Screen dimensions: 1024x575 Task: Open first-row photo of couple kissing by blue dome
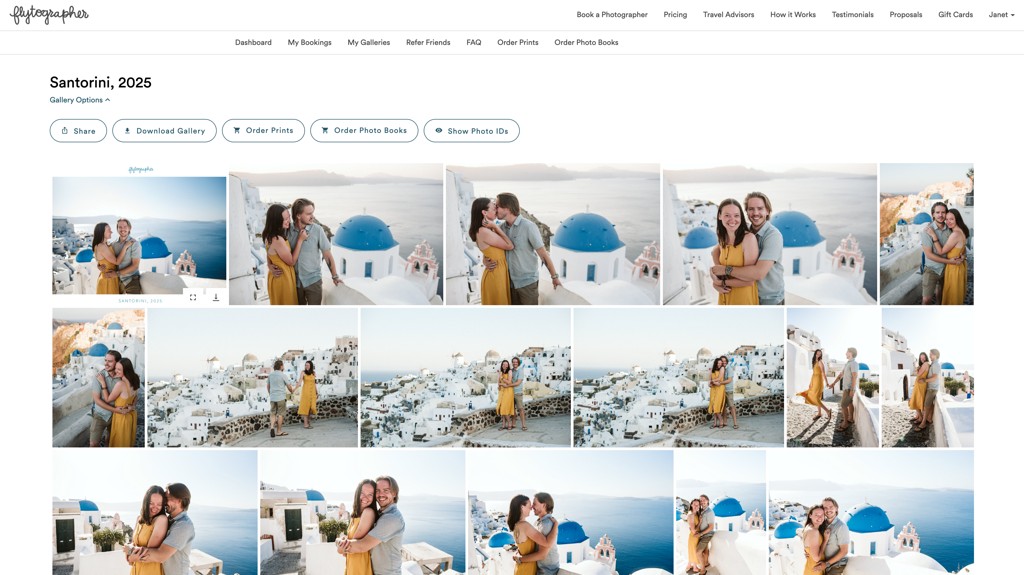(552, 234)
